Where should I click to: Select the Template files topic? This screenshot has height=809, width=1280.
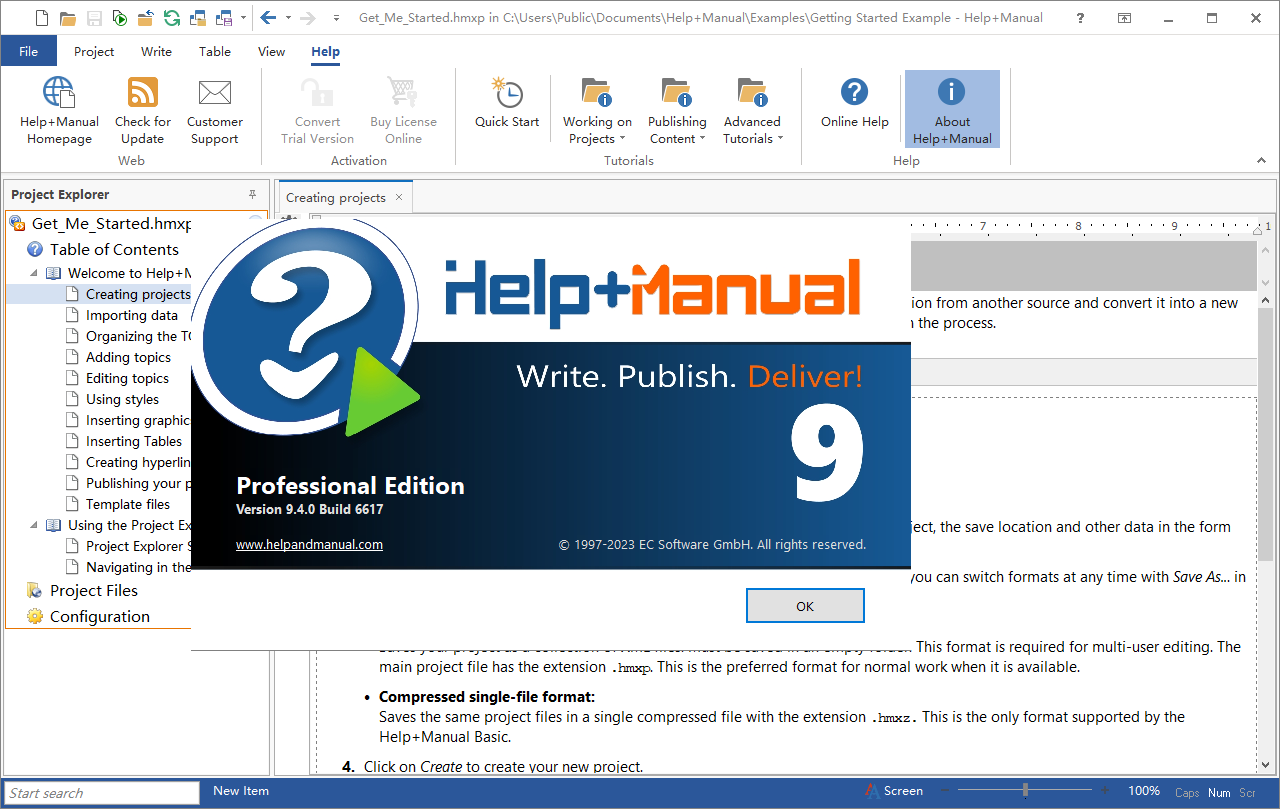pos(128,504)
